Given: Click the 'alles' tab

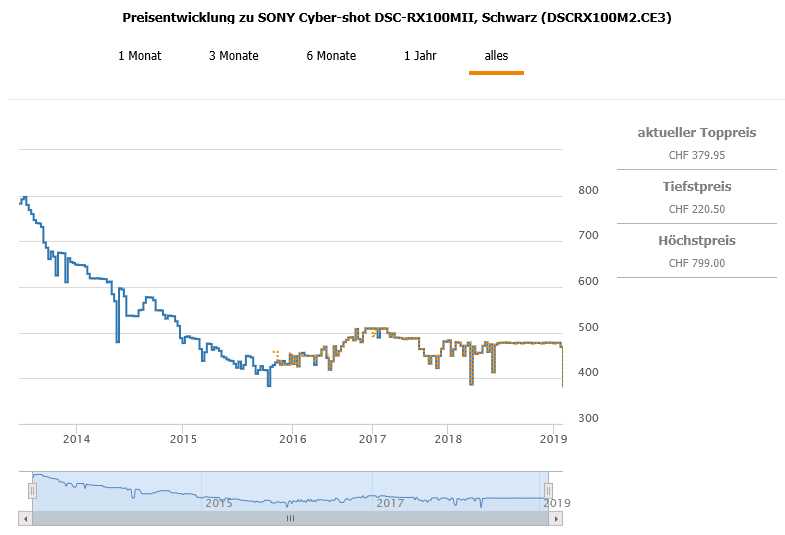Looking at the screenshot, I should point(496,56).
